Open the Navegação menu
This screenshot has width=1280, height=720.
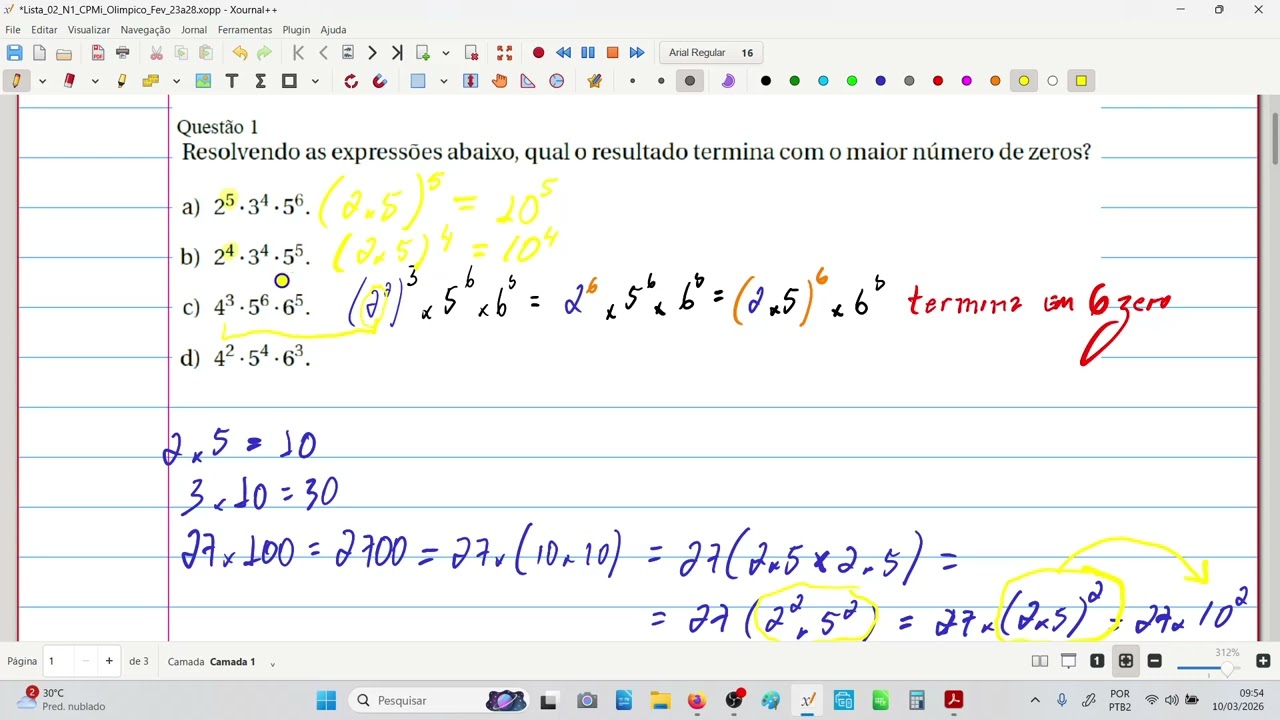tap(146, 30)
